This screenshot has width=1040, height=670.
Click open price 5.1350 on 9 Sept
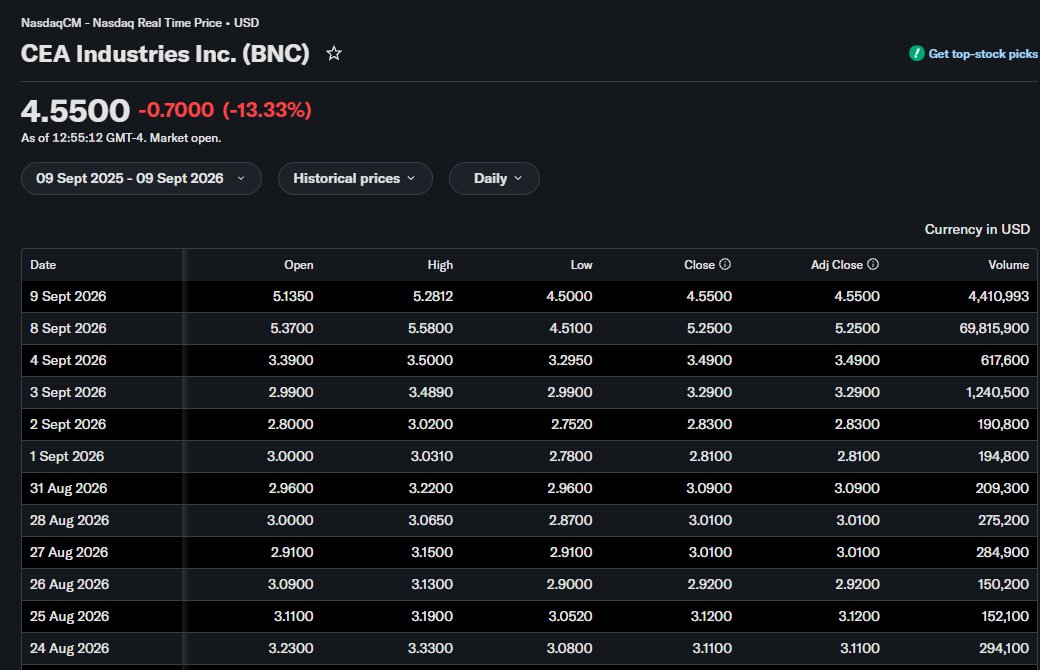click(x=292, y=297)
